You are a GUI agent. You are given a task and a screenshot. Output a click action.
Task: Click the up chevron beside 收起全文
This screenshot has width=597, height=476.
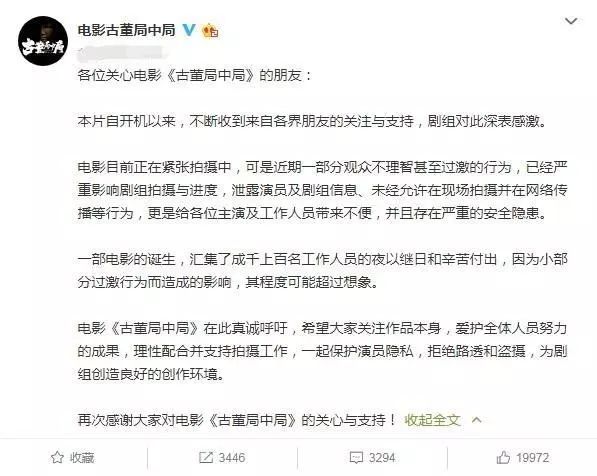[476, 420]
